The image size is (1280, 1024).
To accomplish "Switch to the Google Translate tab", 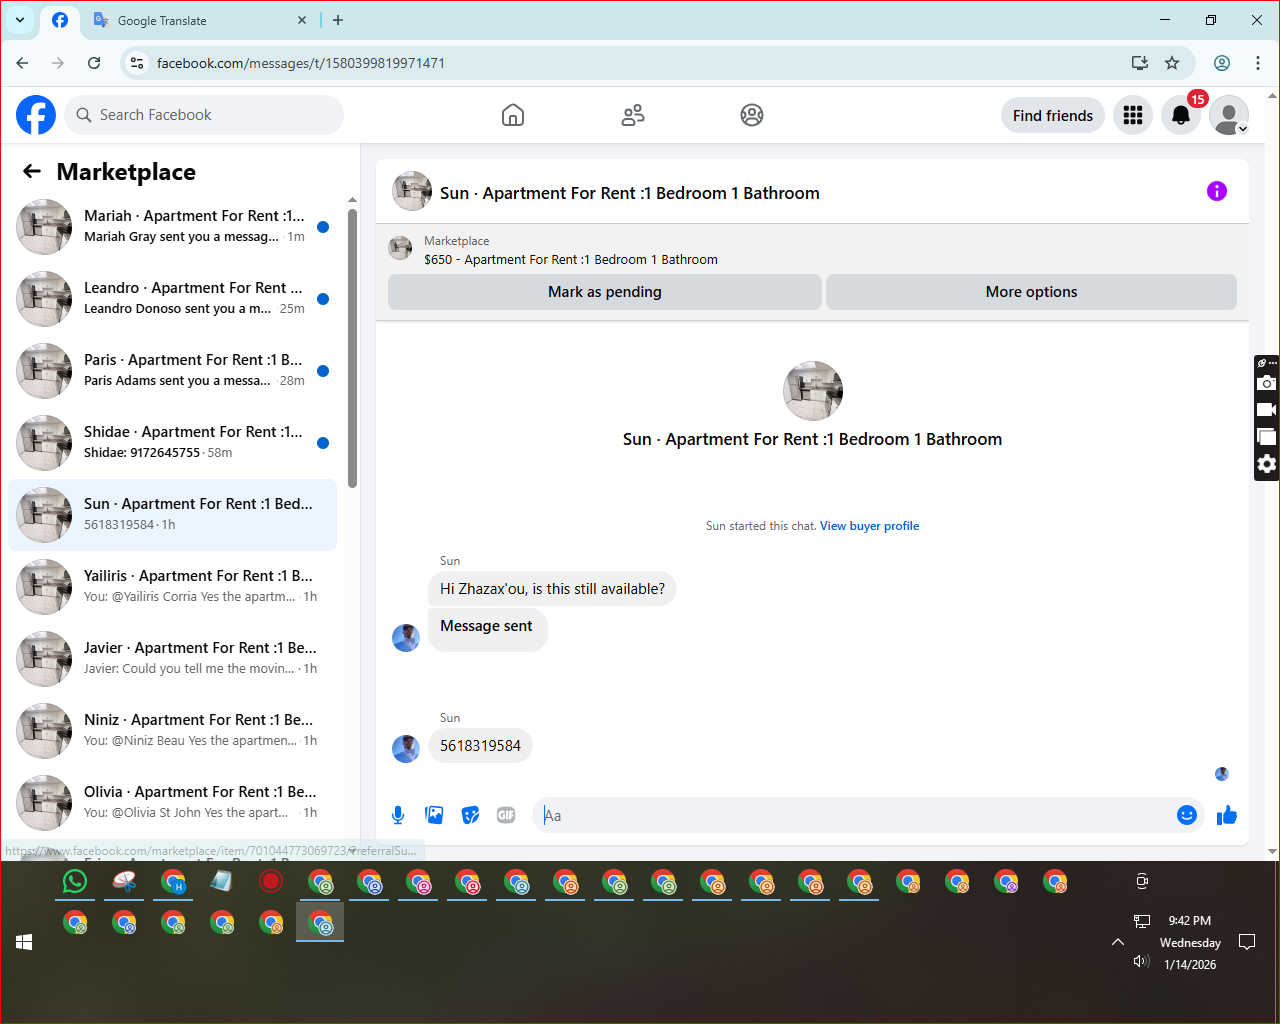I will point(200,20).
